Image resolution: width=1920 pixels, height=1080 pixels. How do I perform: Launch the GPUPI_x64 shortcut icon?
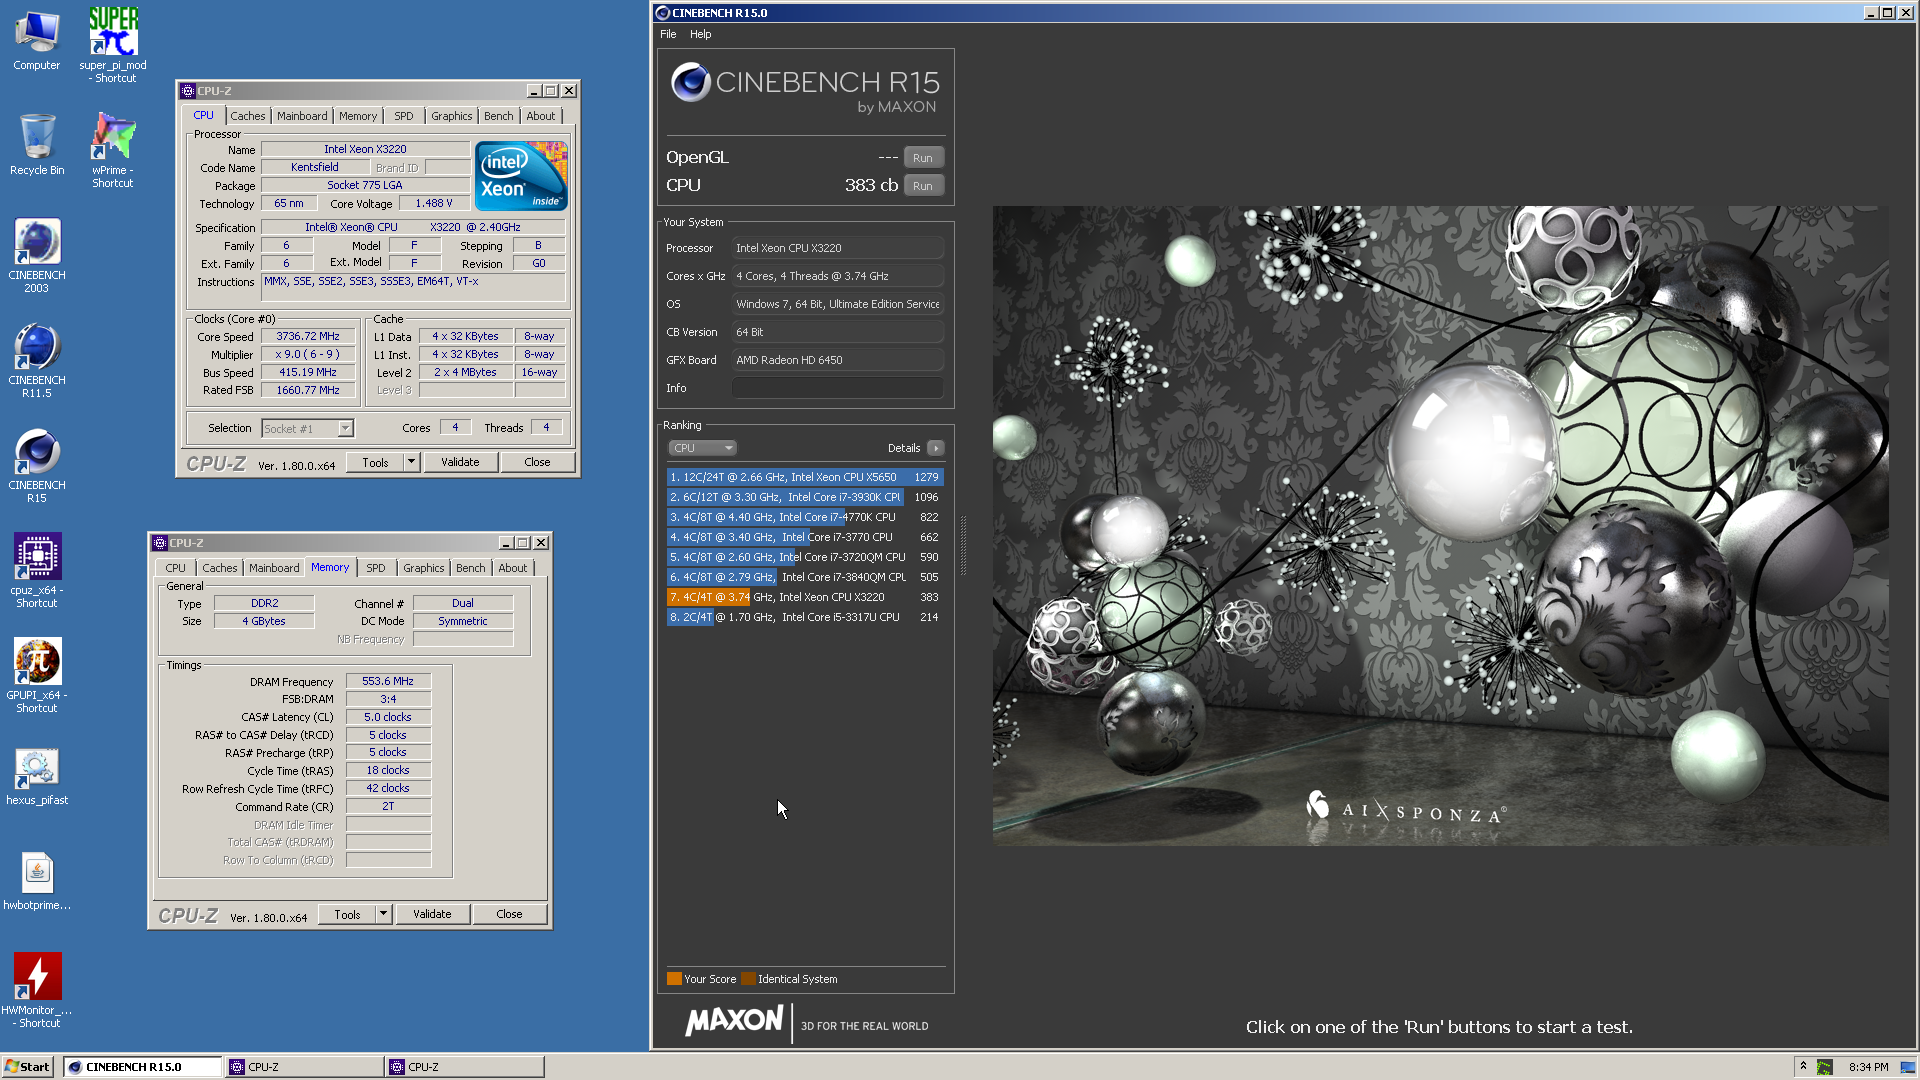click(37, 675)
